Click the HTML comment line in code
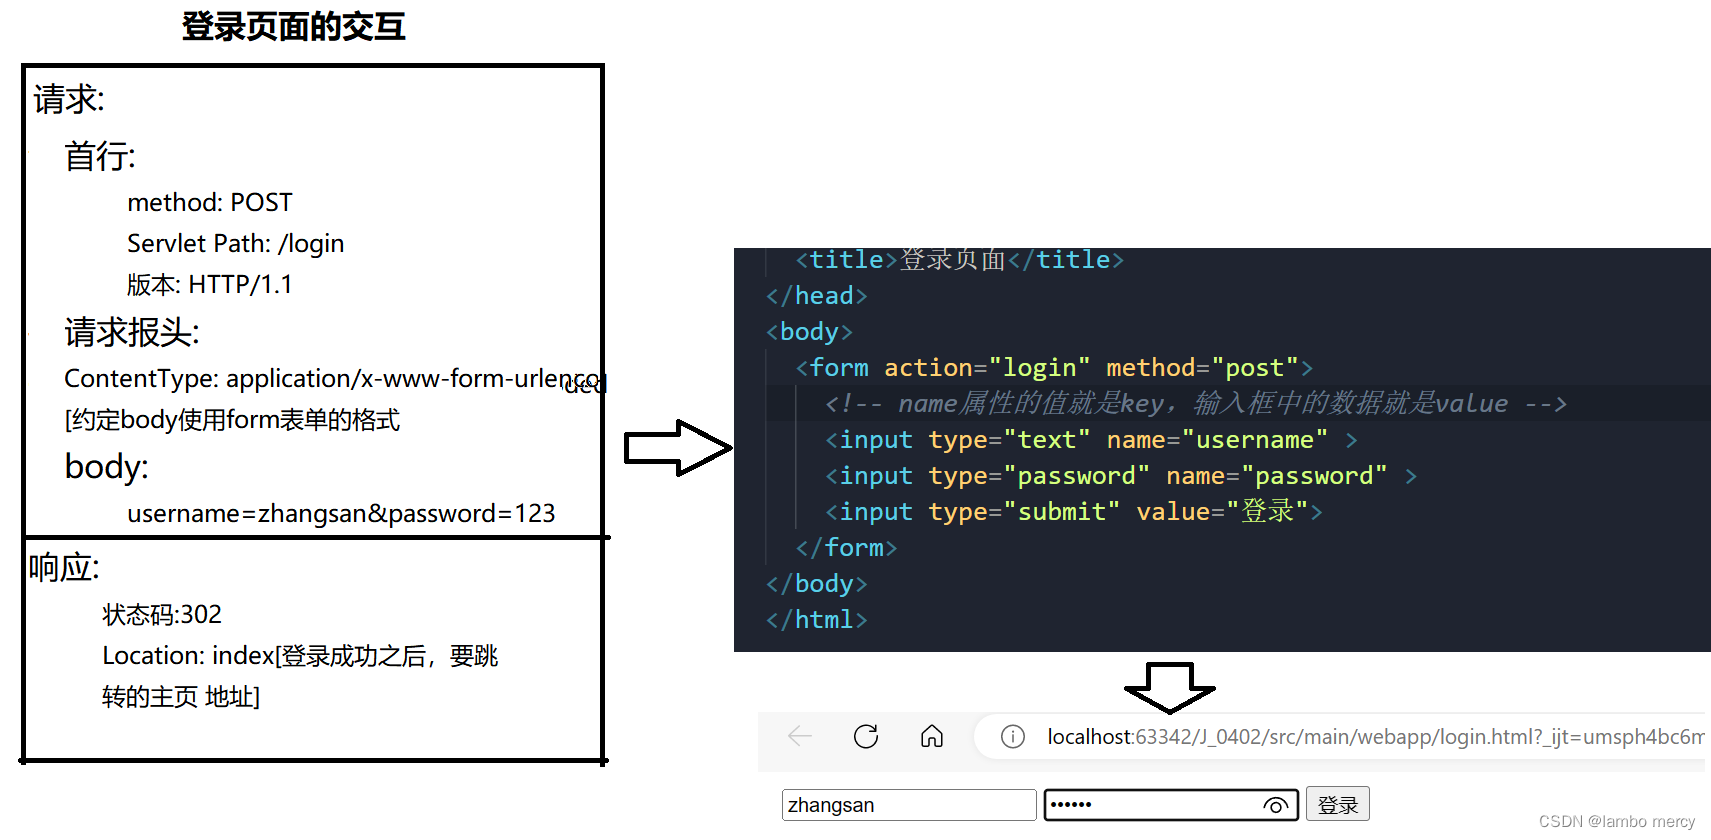Screen dimensions: 1711x840 click(x=1196, y=404)
